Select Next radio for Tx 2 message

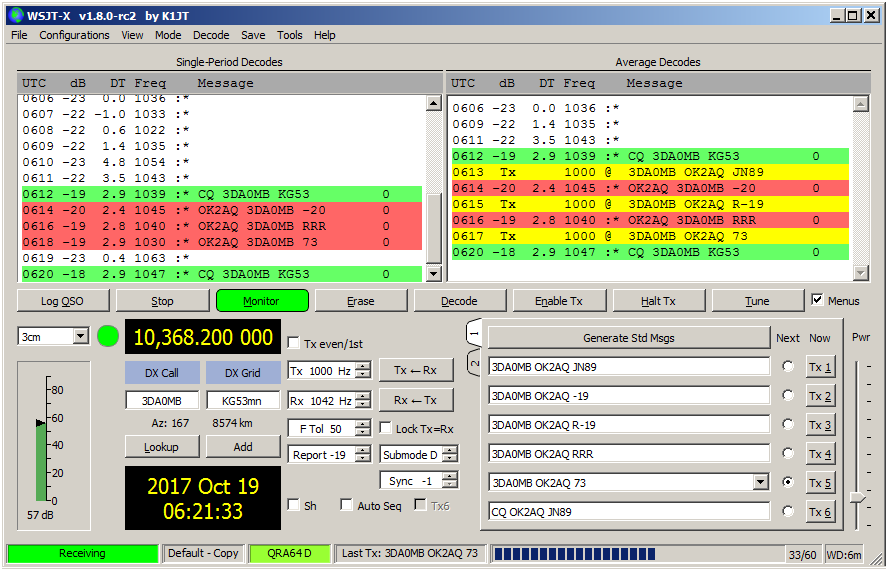787,395
